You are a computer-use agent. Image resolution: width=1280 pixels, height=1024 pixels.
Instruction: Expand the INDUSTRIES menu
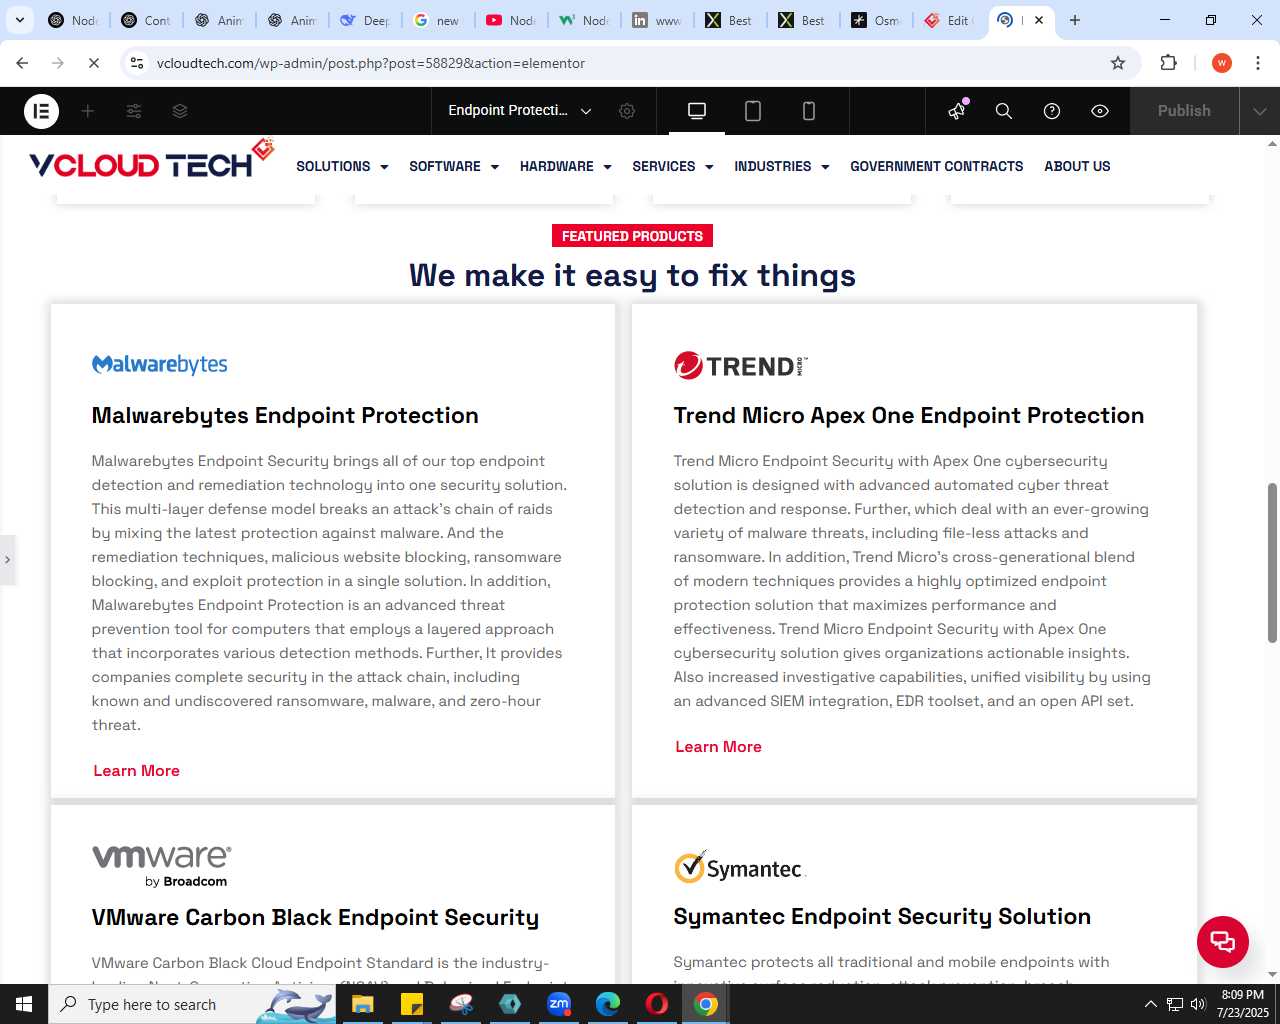[x=782, y=166]
